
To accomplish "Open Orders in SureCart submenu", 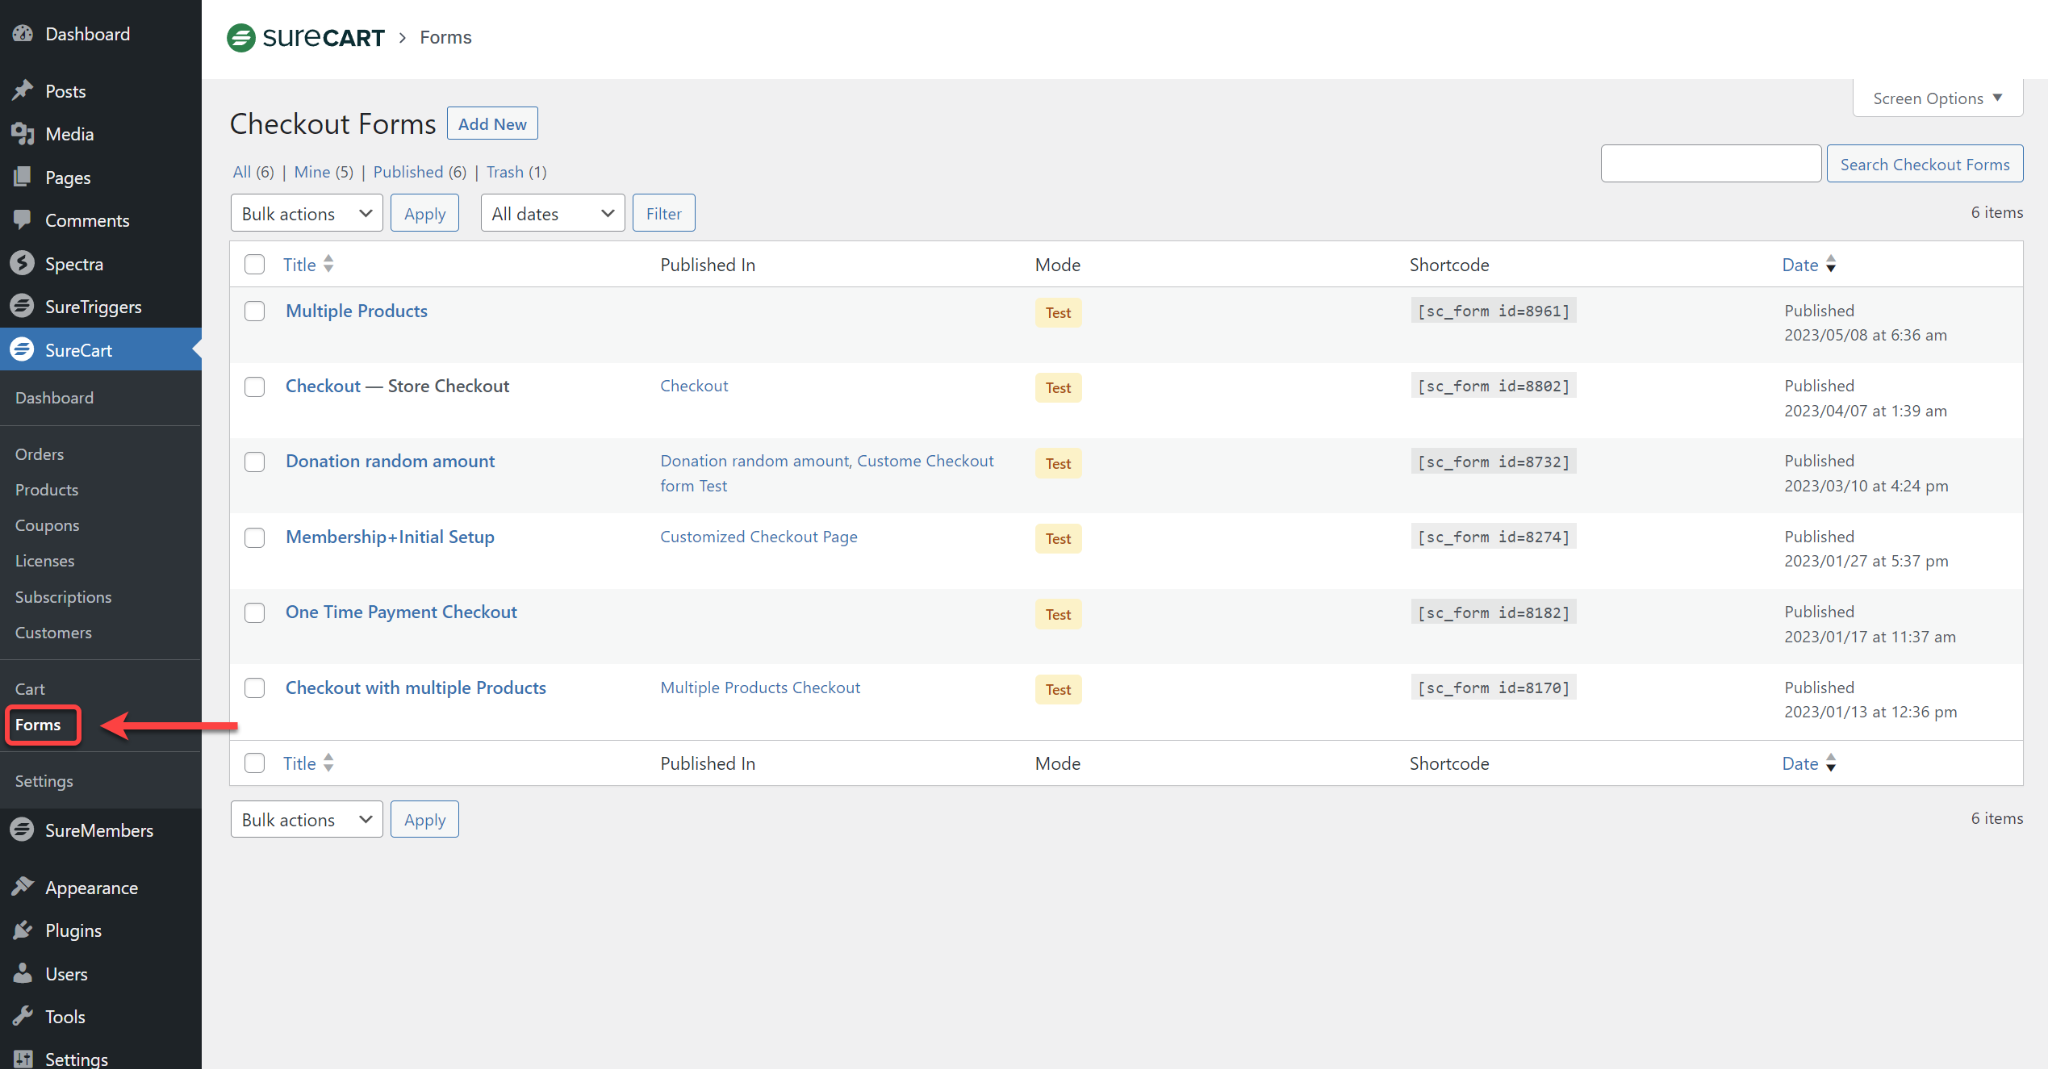I will coord(39,454).
